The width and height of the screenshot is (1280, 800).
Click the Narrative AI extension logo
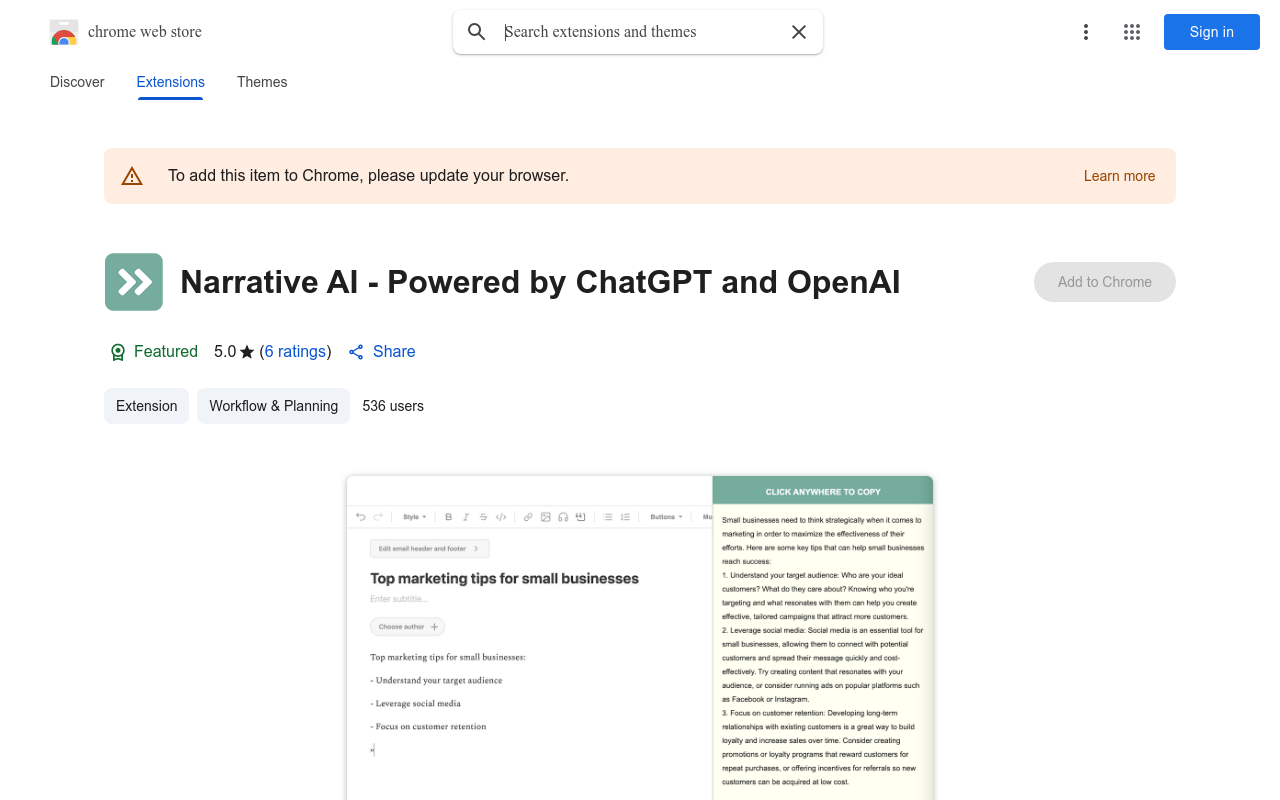coord(134,282)
